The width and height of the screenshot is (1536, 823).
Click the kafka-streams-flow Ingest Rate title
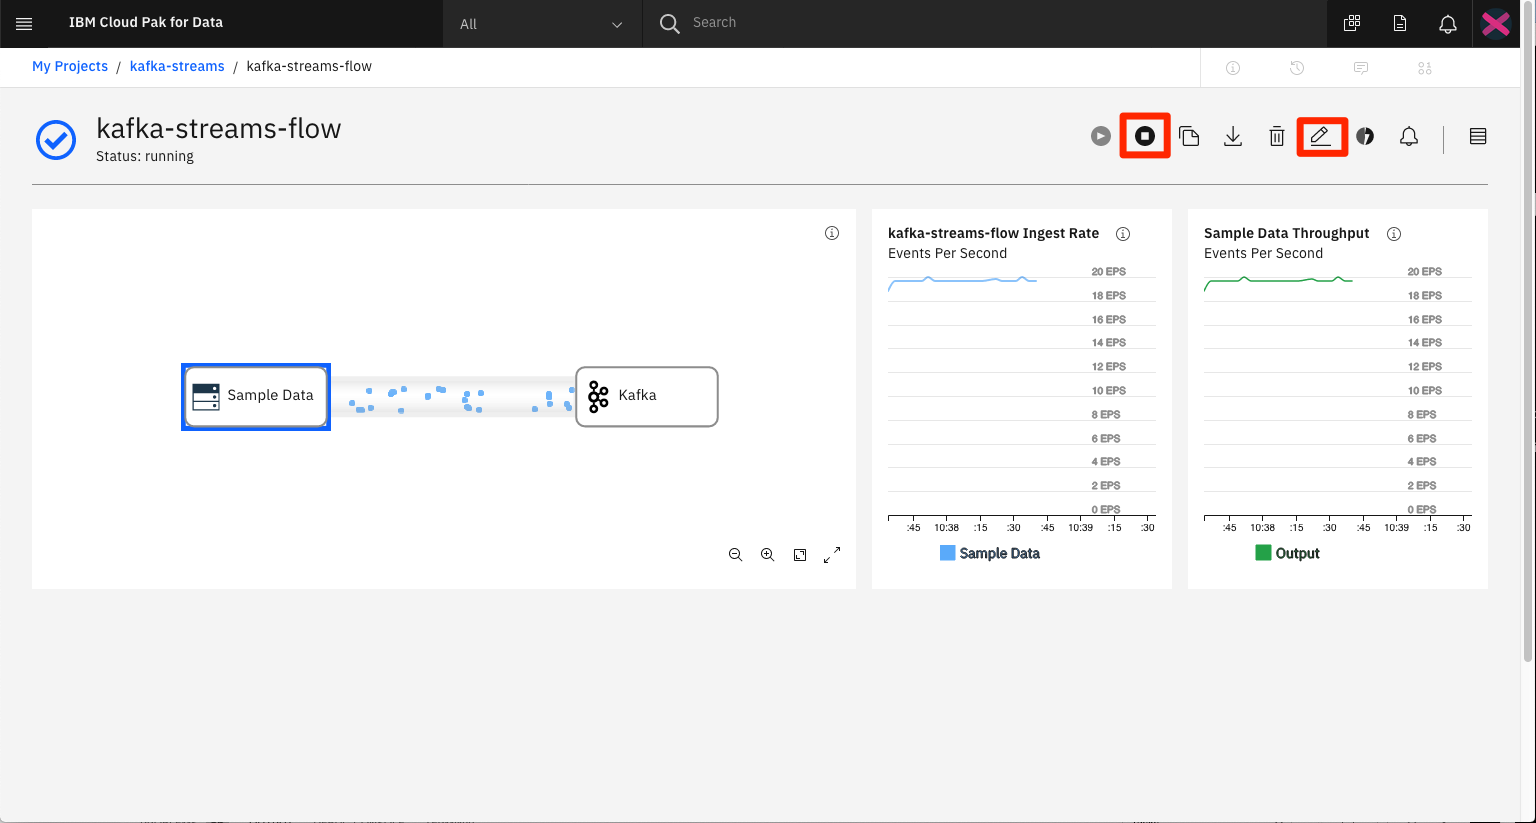tap(993, 233)
